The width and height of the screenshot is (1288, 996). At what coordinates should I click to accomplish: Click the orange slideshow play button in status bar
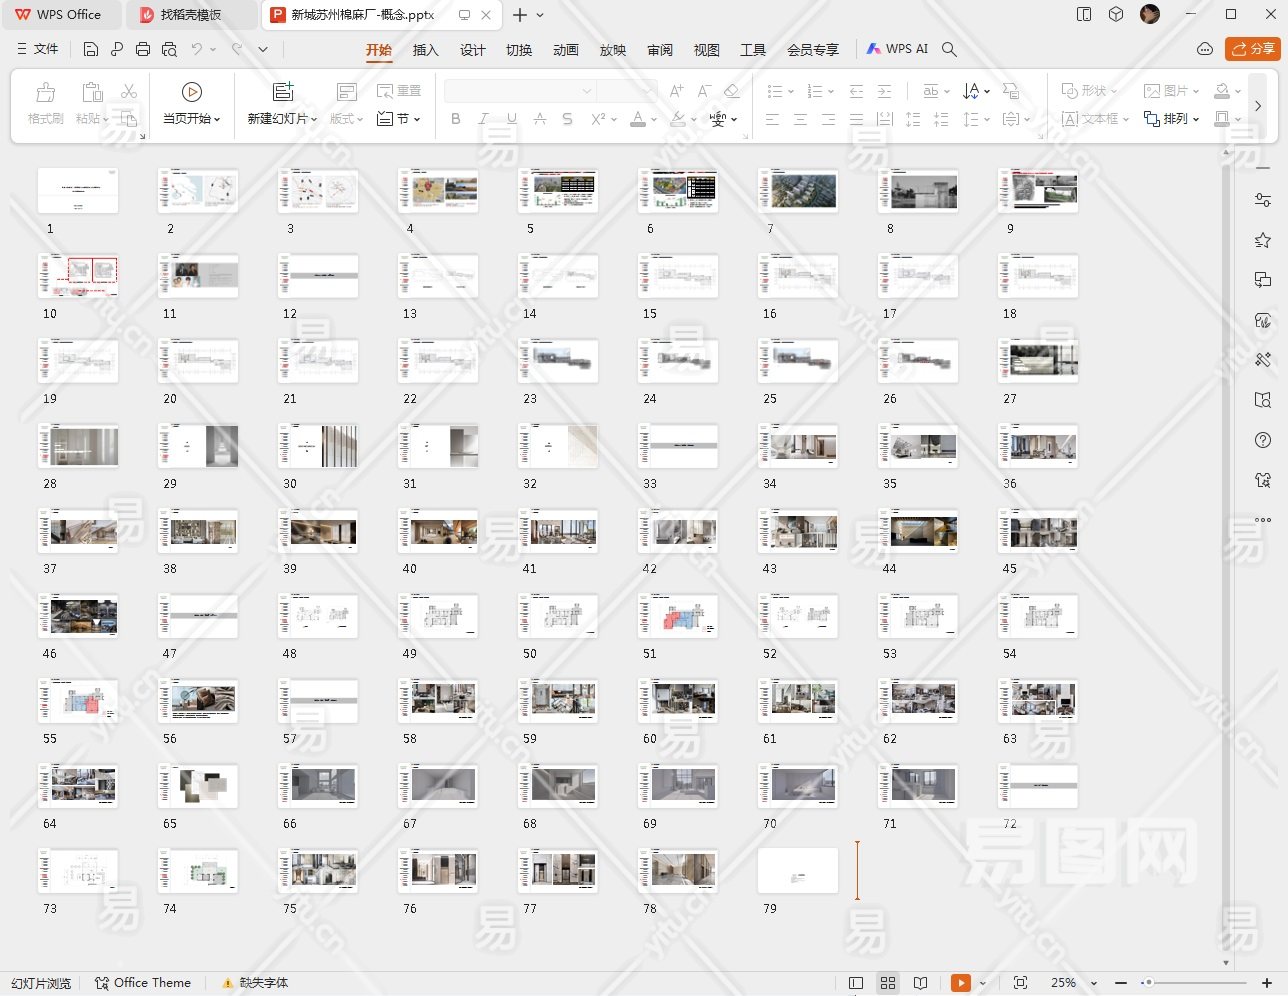pos(960,983)
